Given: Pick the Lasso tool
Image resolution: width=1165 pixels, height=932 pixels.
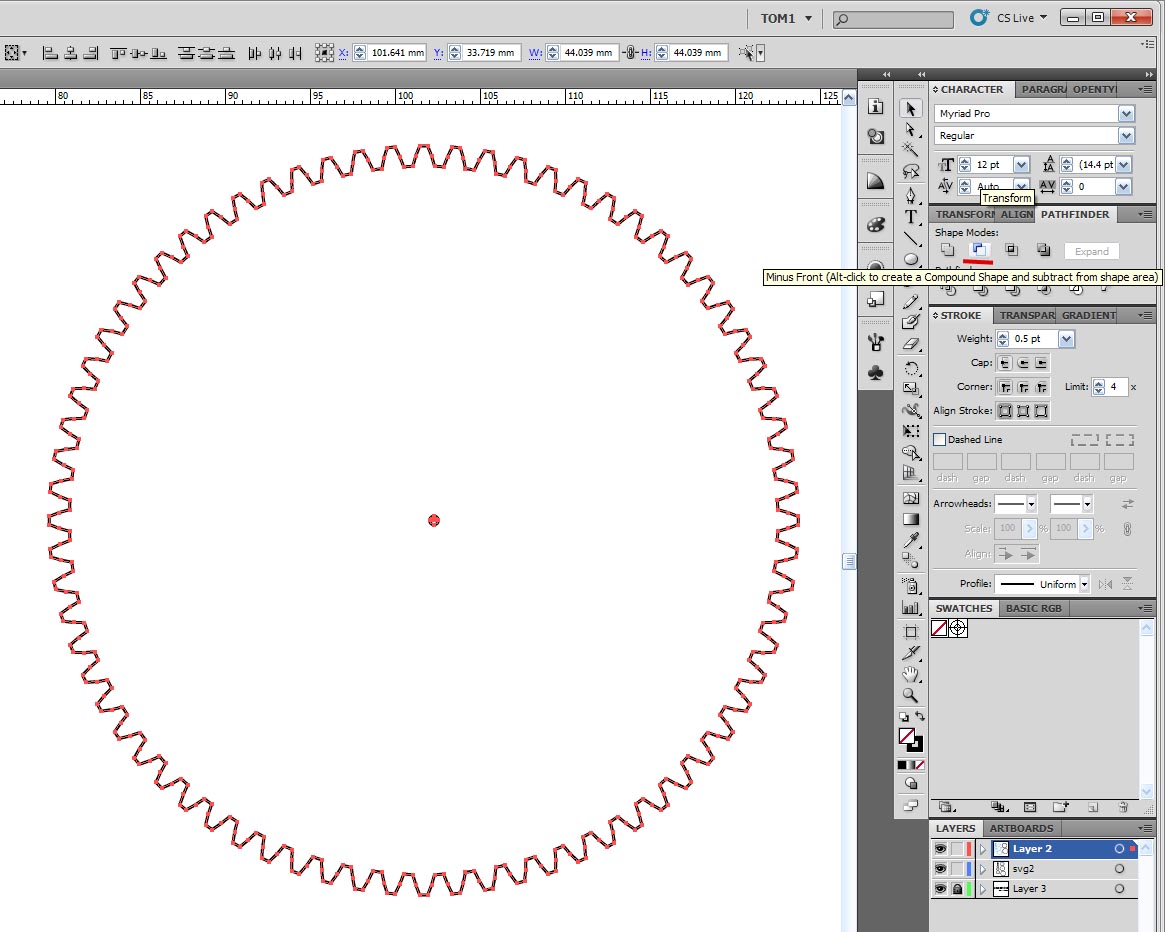Looking at the screenshot, I should pyautogui.click(x=910, y=172).
